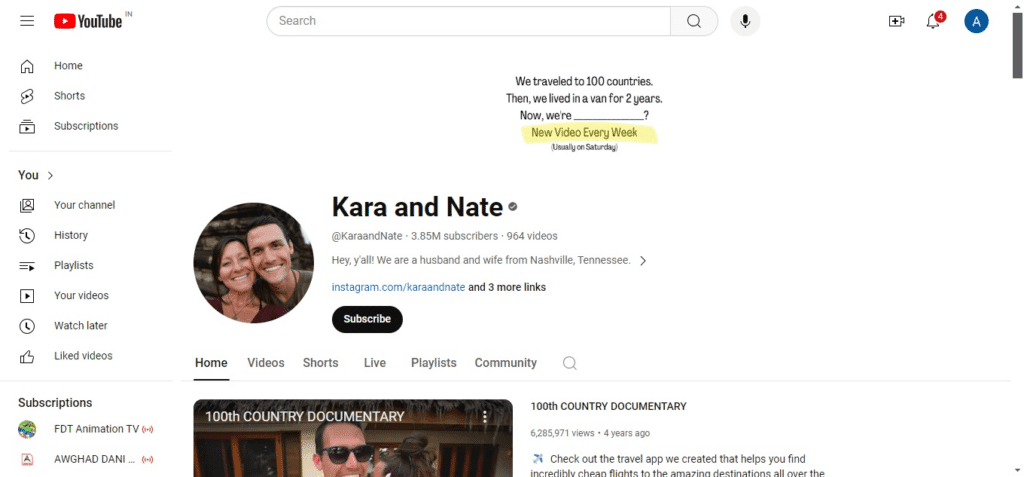The image size is (1024, 477).
Task: Open Subscriptions in sidebar
Action: [x=86, y=126]
